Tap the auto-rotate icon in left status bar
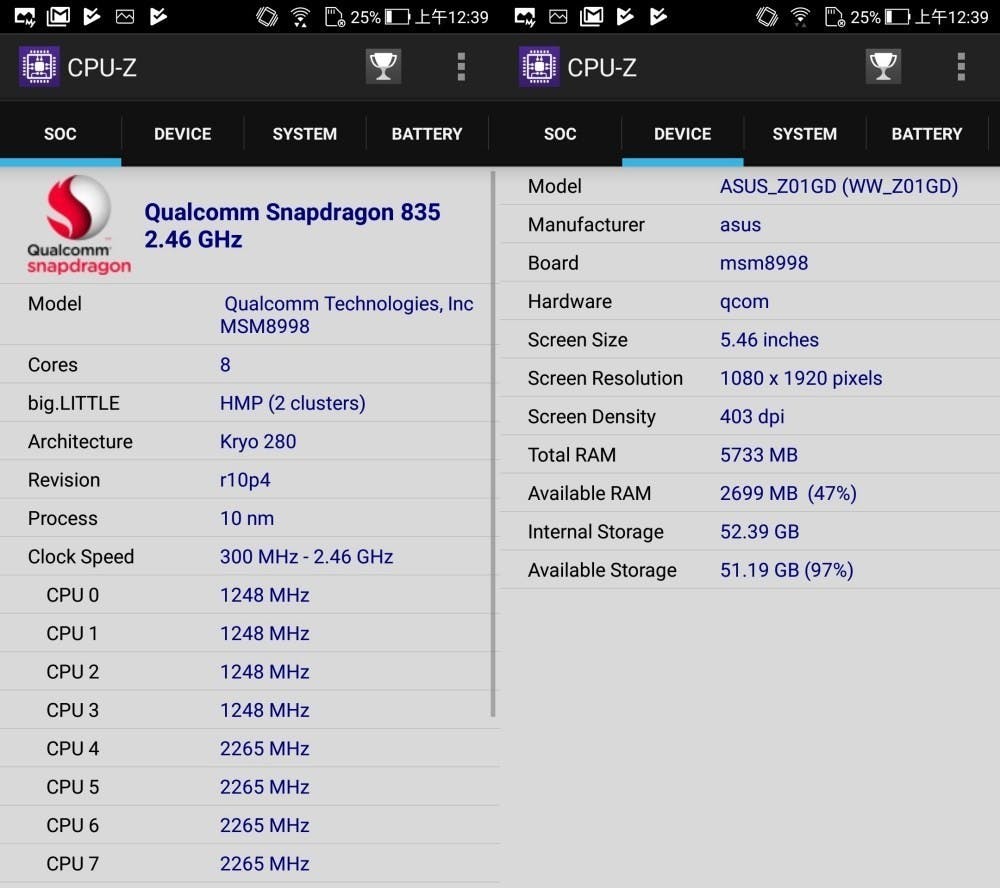The width and height of the screenshot is (1000, 888). coord(267,16)
